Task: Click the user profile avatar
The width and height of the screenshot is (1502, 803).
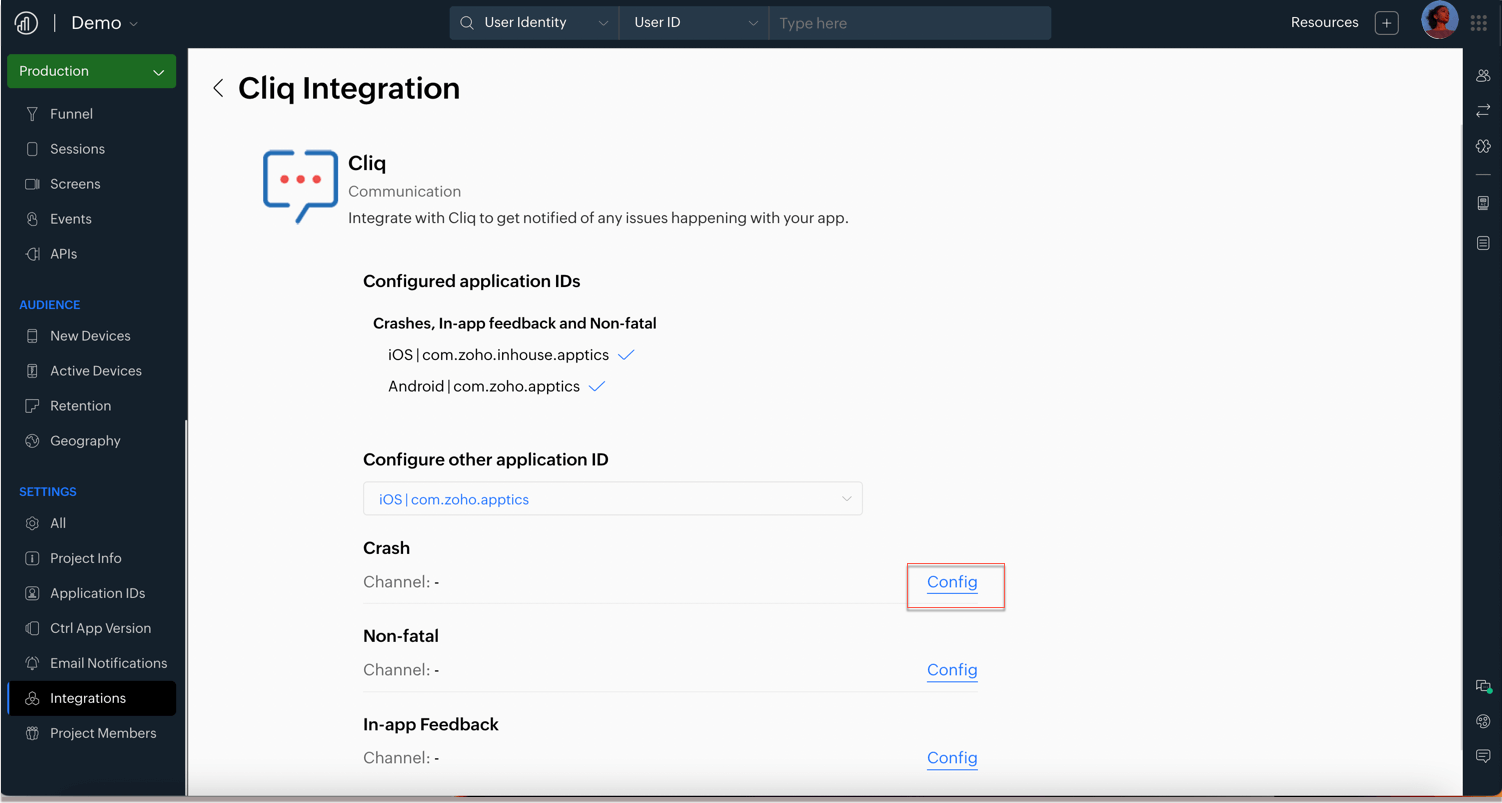Action: (1439, 21)
